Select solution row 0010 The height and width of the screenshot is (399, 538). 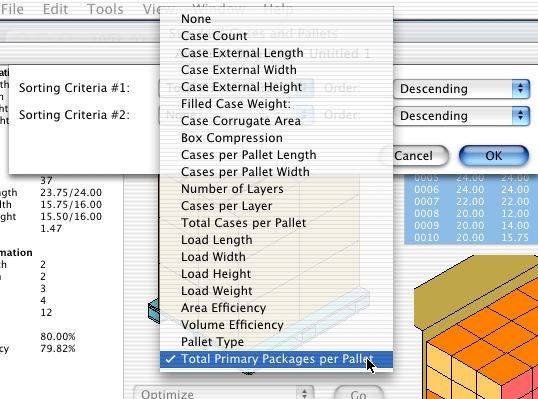pos(471,238)
